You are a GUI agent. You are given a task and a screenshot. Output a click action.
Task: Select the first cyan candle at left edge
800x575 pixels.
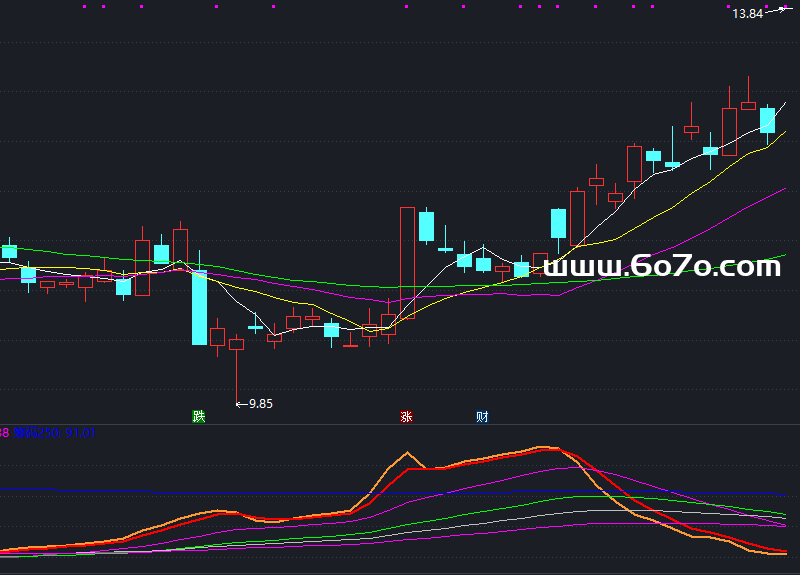point(10,250)
